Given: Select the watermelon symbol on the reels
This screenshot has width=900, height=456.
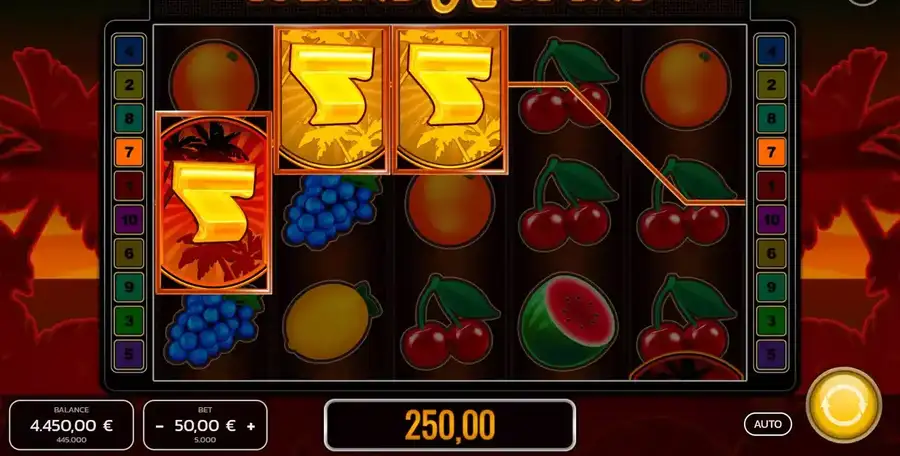Looking at the screenshot, I should (568, 322).
